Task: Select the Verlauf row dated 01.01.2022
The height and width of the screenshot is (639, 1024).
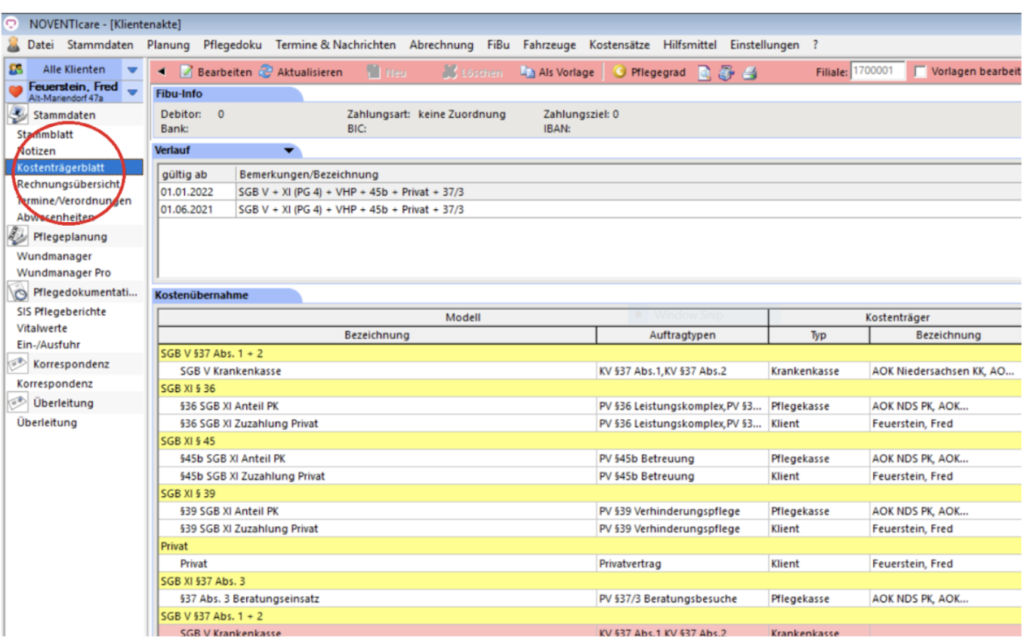Action: pos(590,192)
